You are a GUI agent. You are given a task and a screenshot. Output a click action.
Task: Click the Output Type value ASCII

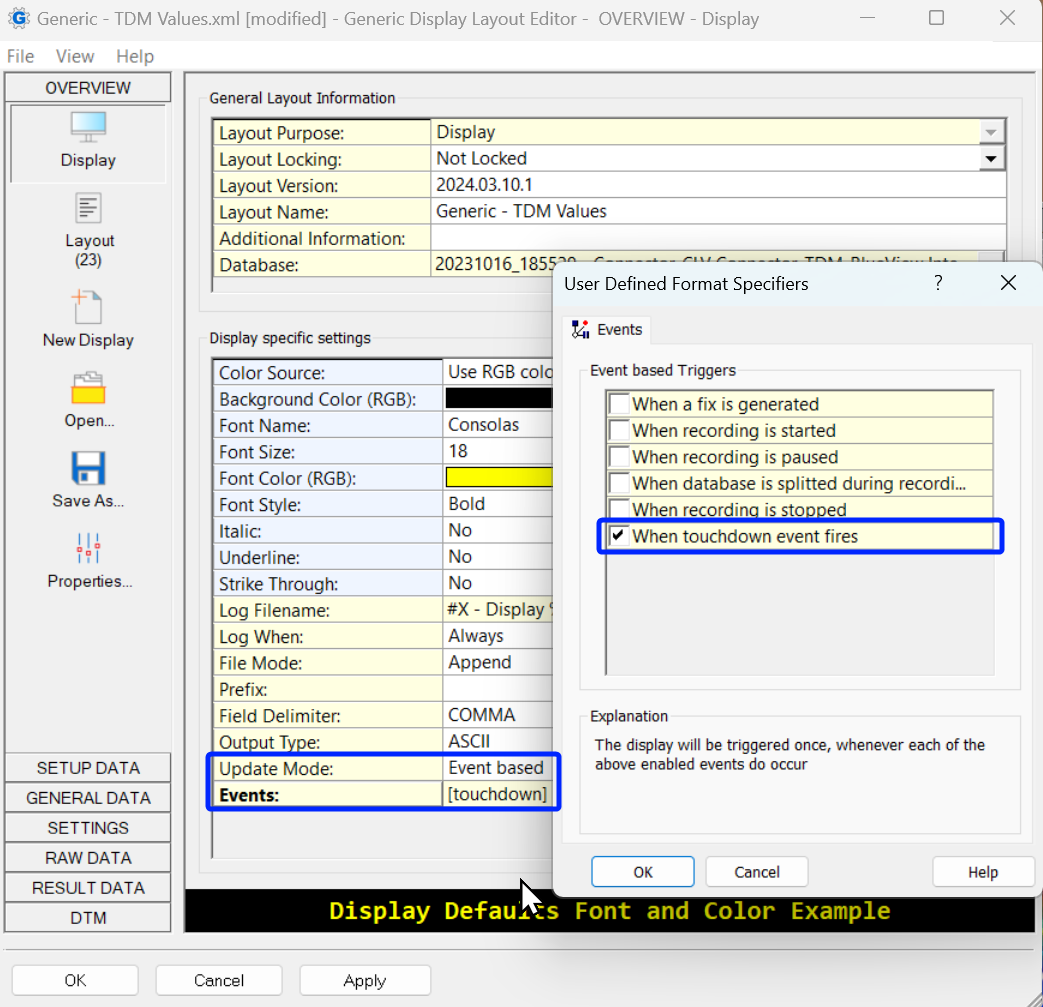[498, 741]
